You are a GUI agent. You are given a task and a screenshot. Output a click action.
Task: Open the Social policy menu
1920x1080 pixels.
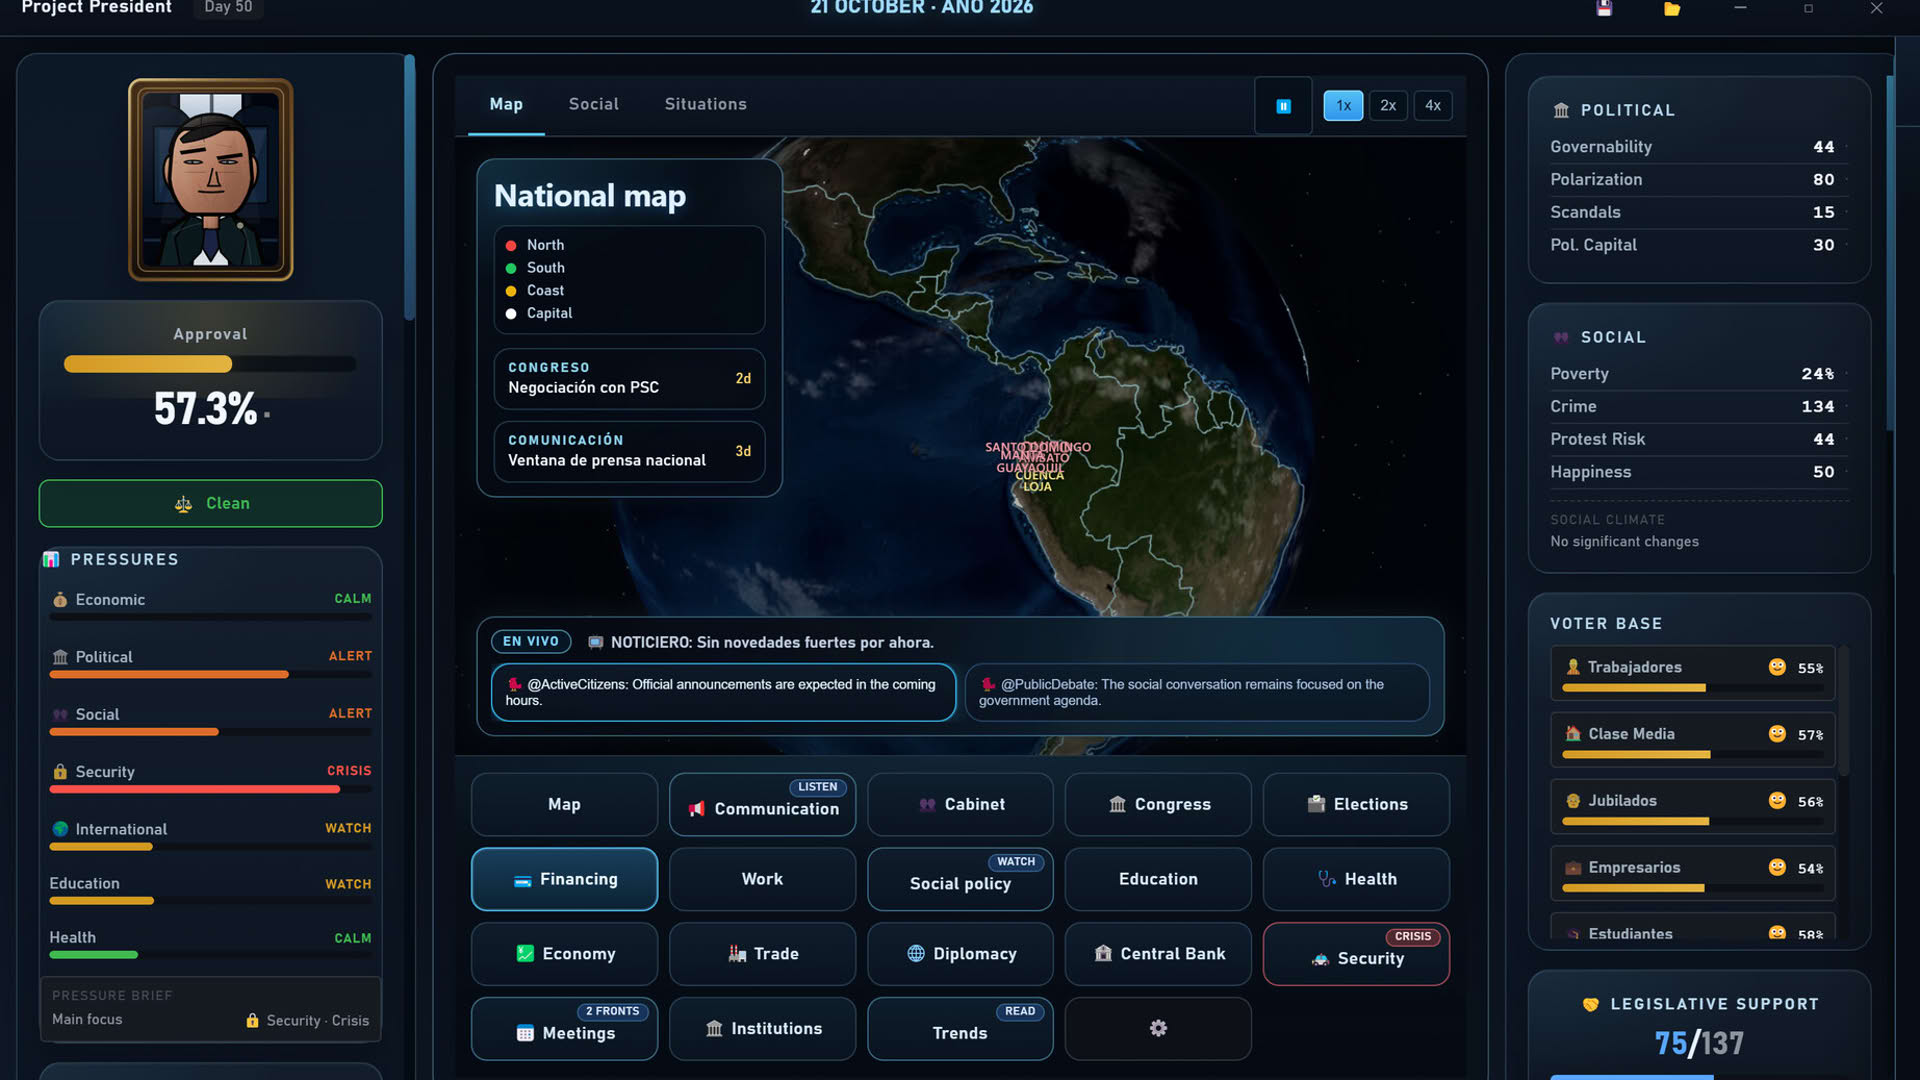(x=960, y=879)
